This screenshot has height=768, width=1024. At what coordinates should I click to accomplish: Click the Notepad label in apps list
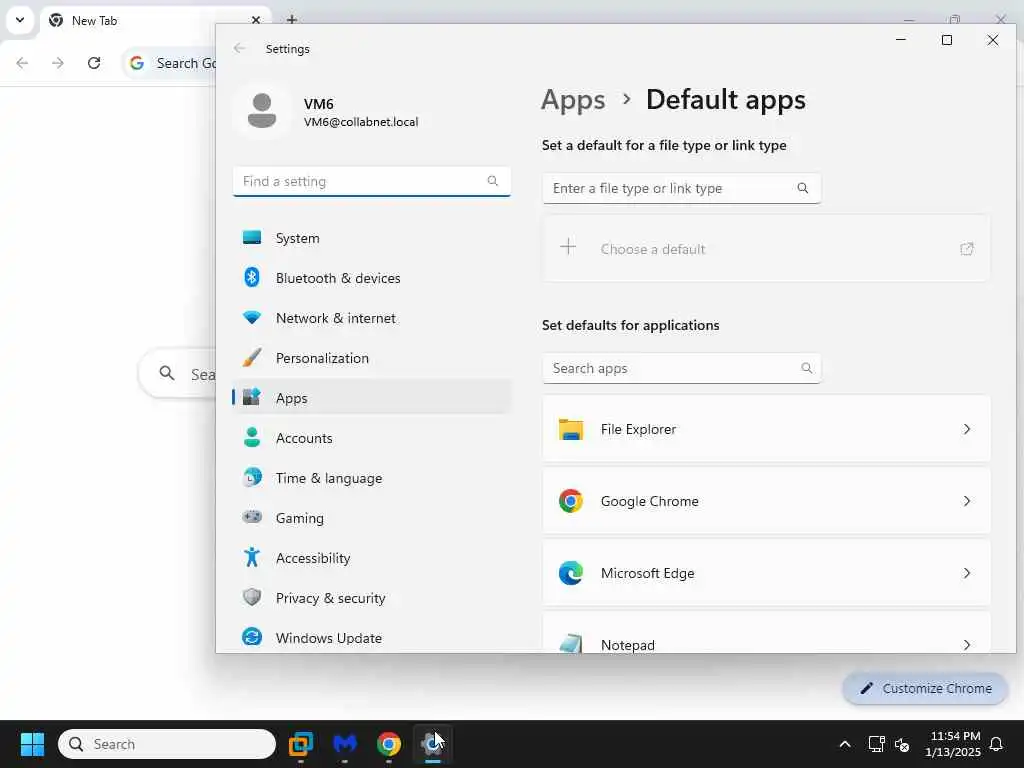click(628, 645)
